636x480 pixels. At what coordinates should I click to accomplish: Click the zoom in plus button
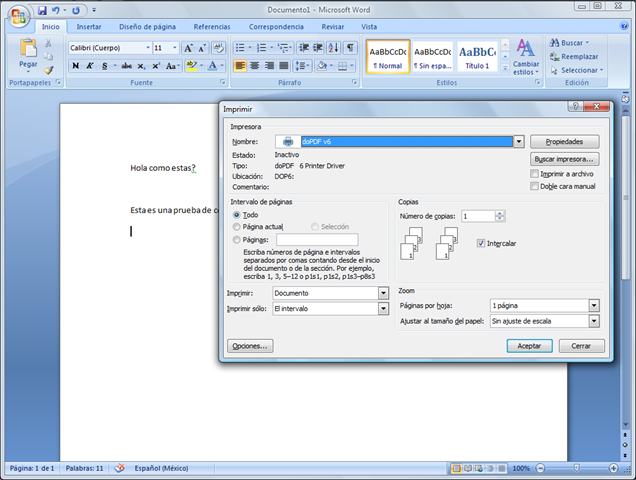coord(613,469)
